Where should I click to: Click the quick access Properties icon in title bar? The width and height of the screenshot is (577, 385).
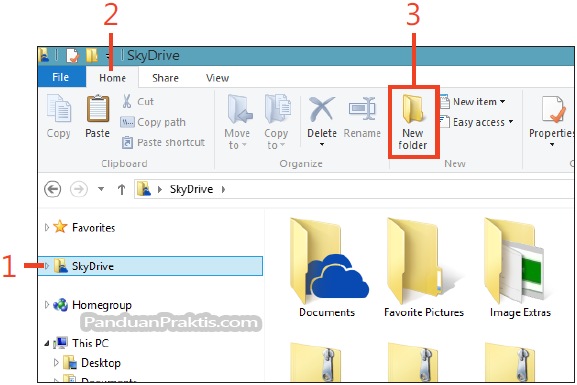pos(72,56)
